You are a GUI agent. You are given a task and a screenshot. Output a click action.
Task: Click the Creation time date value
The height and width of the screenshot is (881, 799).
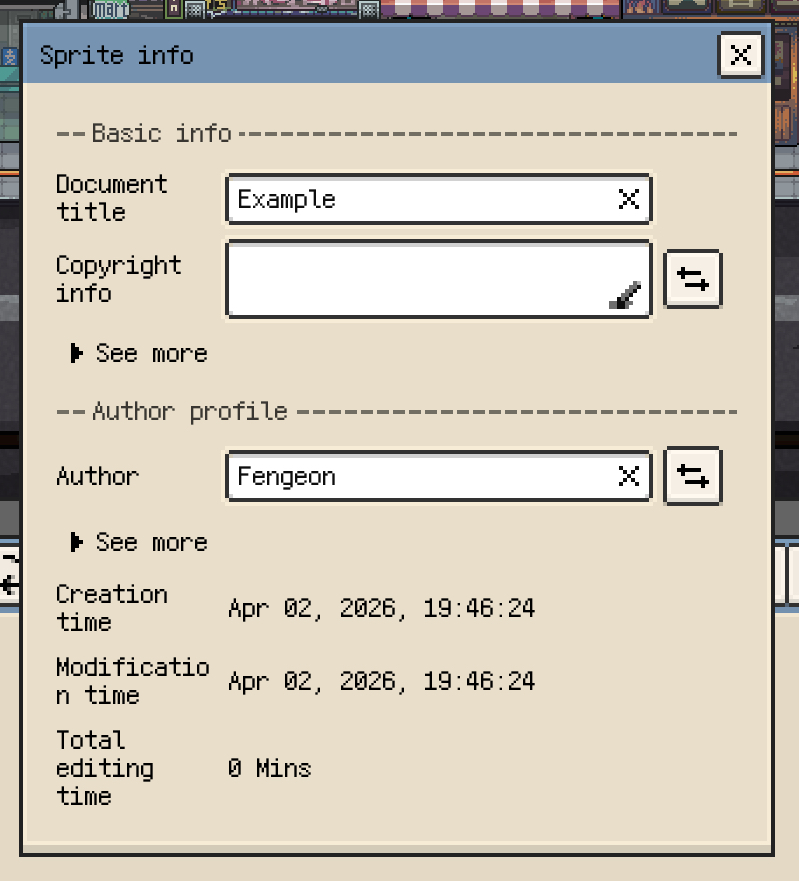click(381, 608)
